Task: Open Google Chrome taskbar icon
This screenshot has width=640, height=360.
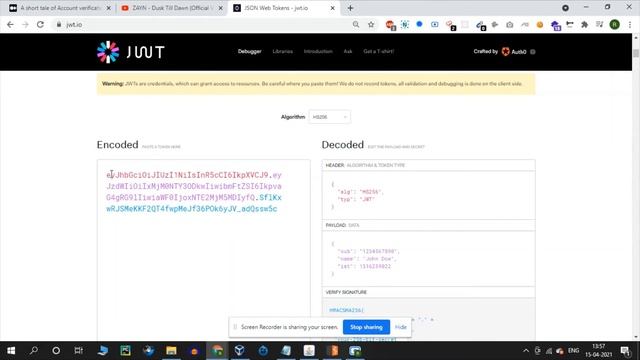Action: [x=217, y=351]
